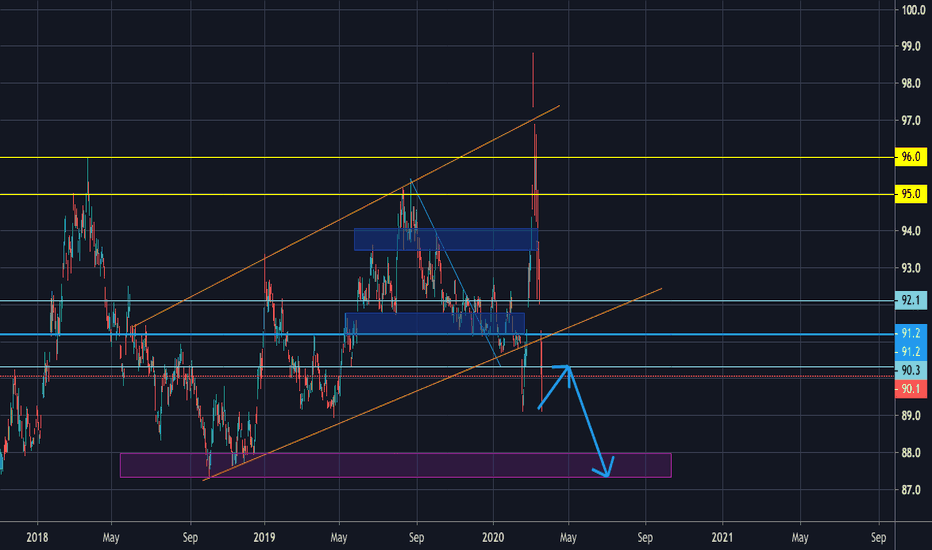Click the yellow 96.0 price label
The image size is (932, 550).
[x=911, y=157]
